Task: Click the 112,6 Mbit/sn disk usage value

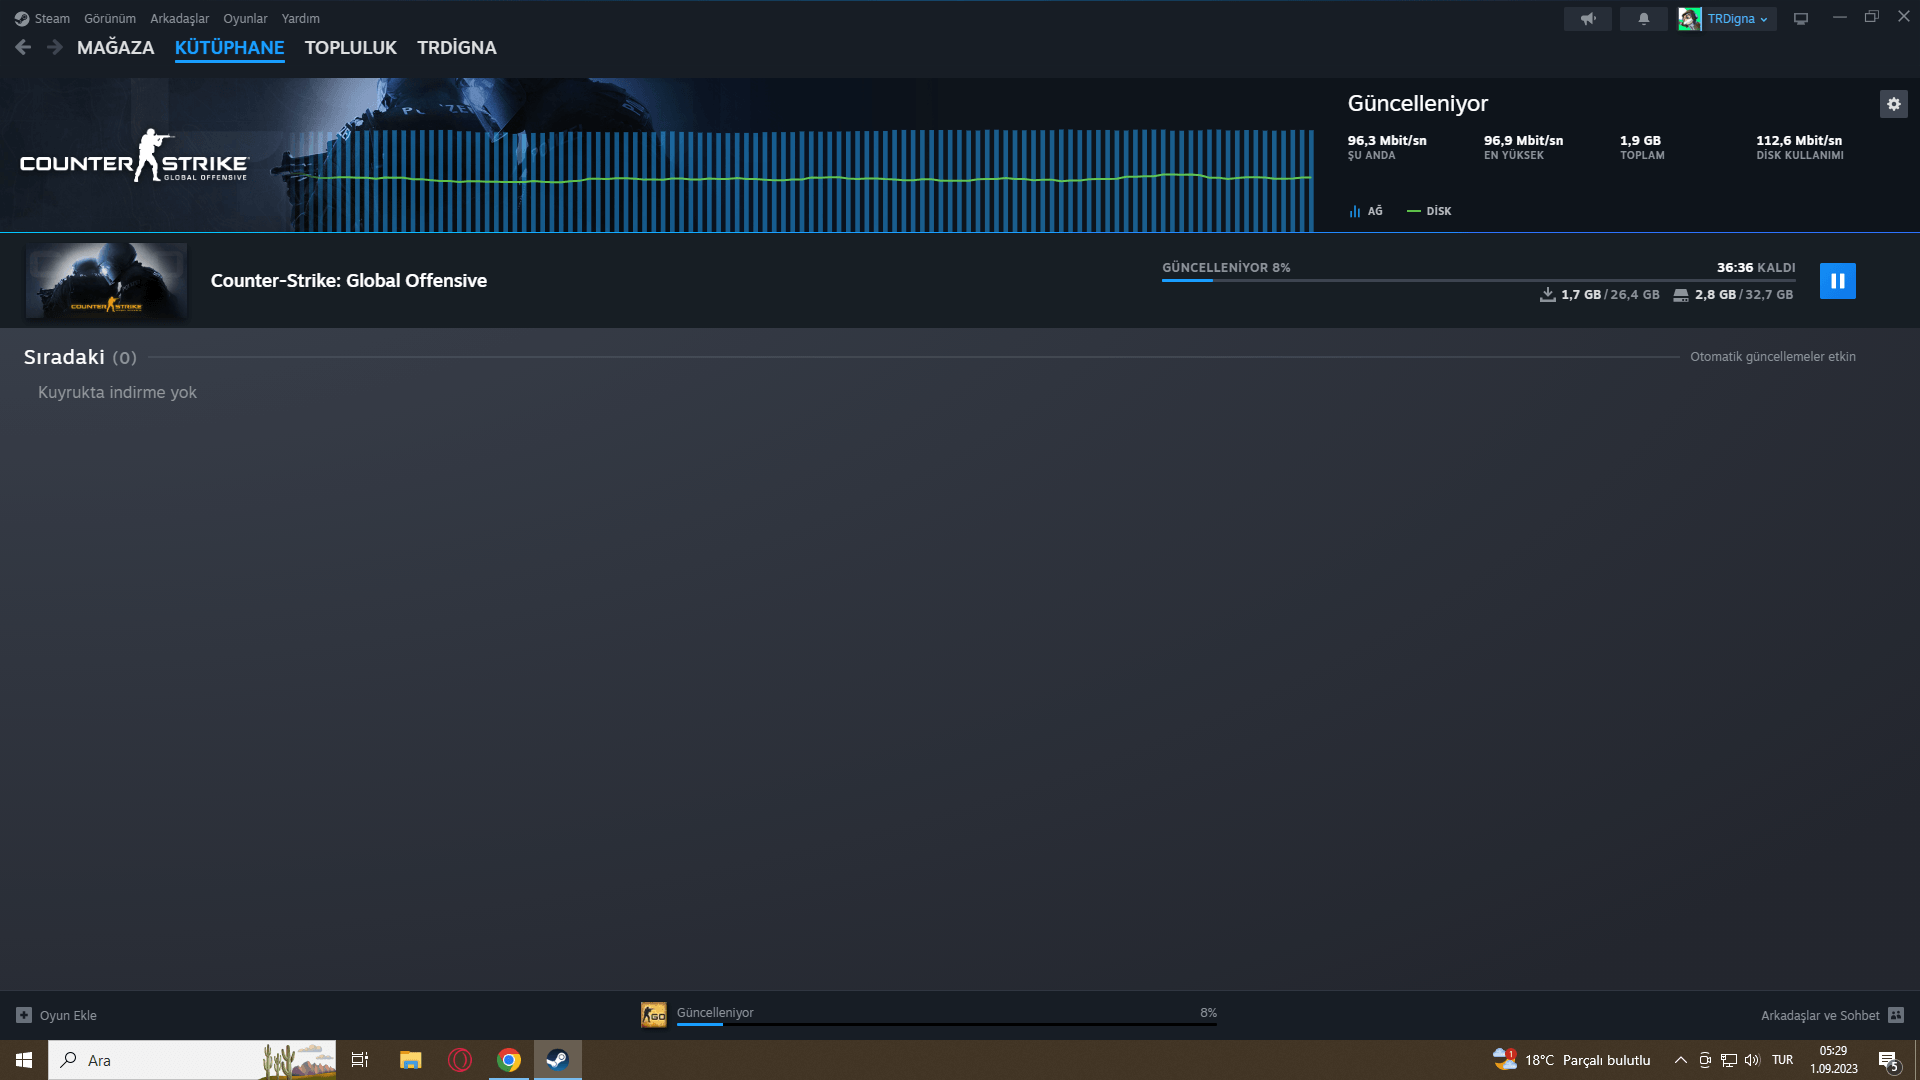Action: tap(1799, 141)
